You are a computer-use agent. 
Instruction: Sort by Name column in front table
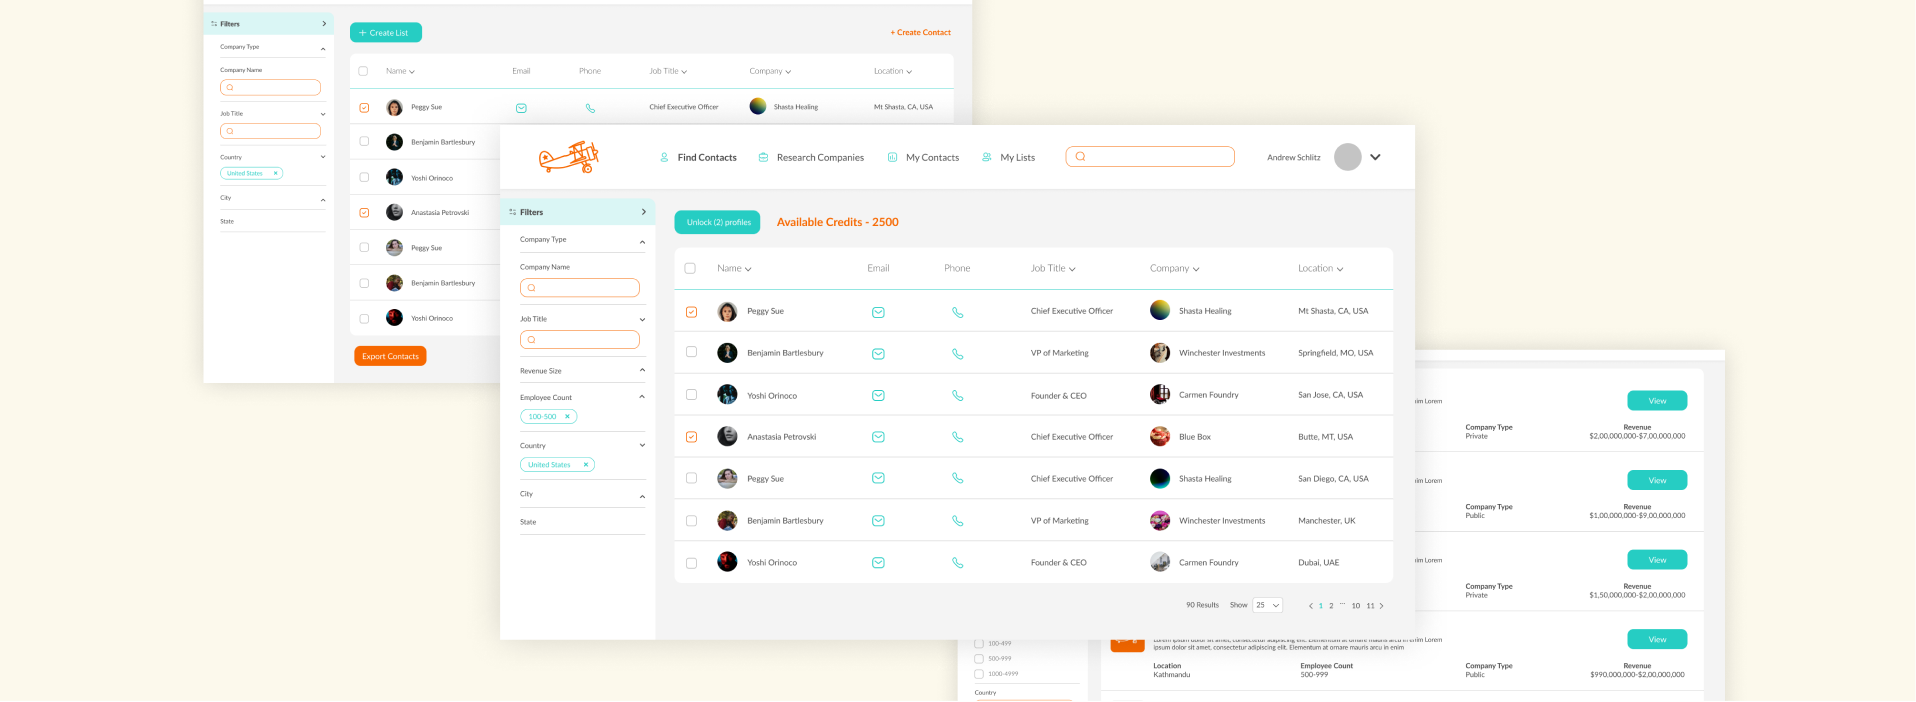tap(734, 268)
